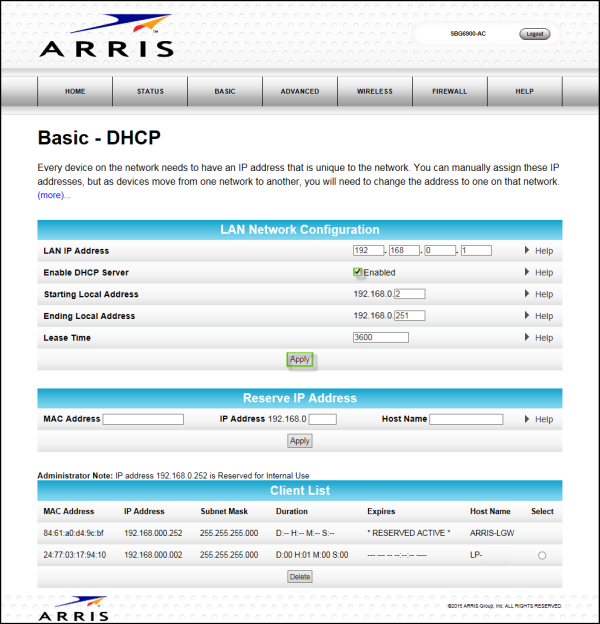Open the ADVANCED menu

click(x=300, y=91)
